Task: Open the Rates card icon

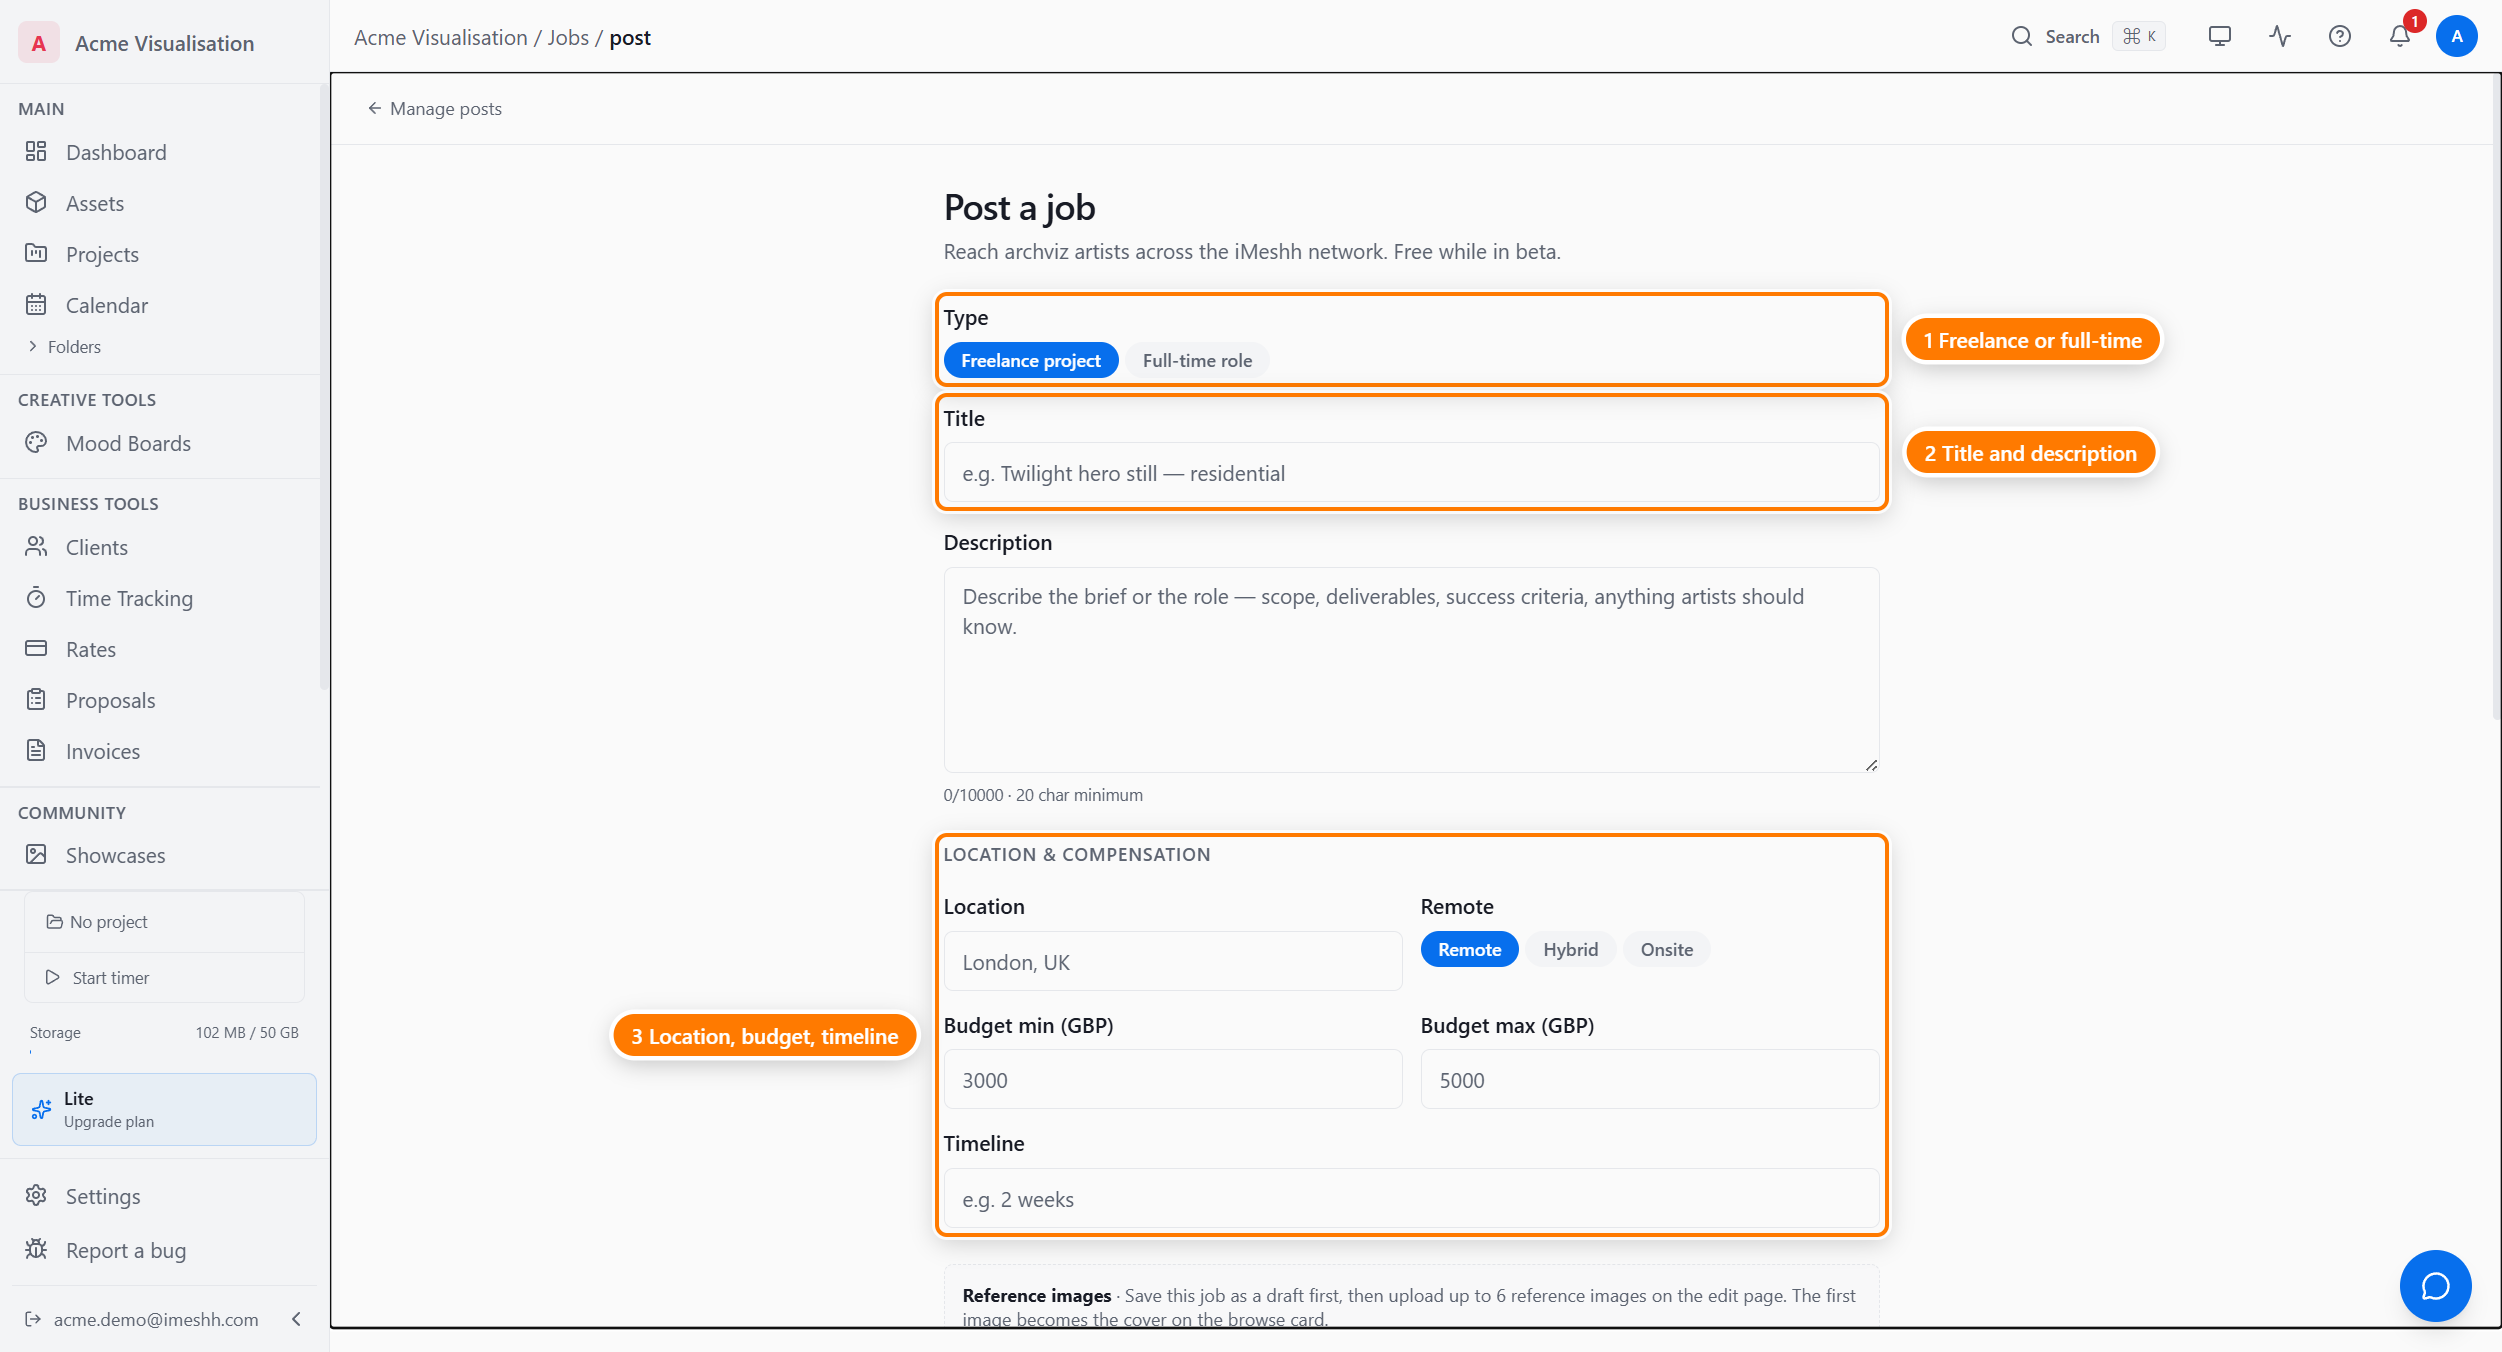Action: click(36, 649)
